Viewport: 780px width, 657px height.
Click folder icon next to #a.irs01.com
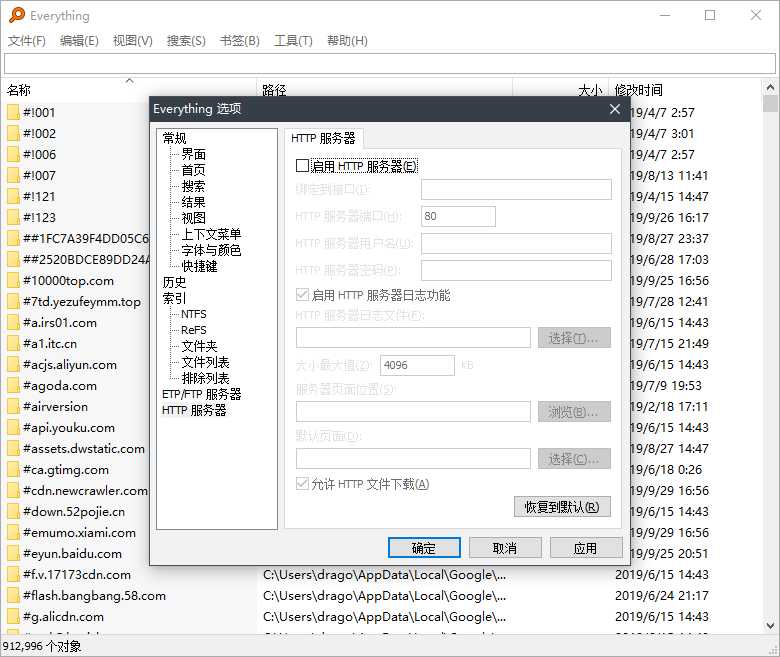tap(13, 322)
